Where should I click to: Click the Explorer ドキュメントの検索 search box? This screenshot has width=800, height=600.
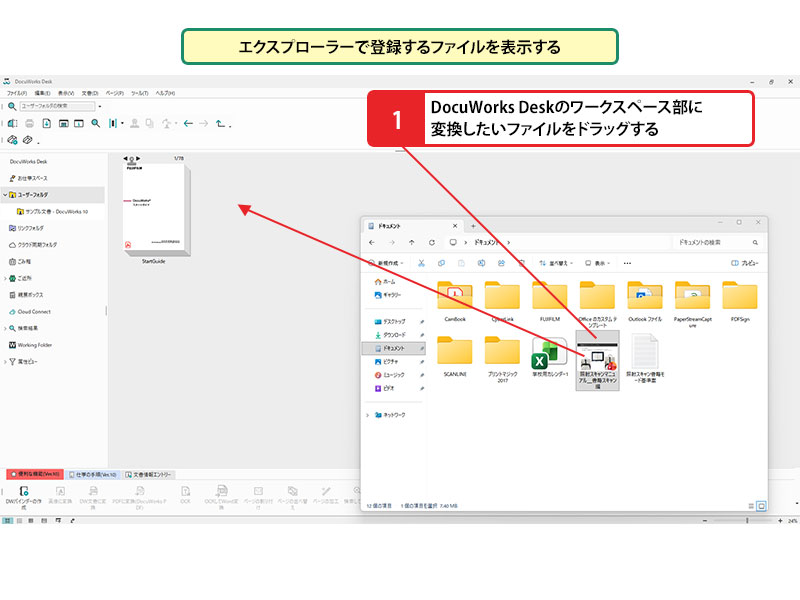click(x=717, y=242)
